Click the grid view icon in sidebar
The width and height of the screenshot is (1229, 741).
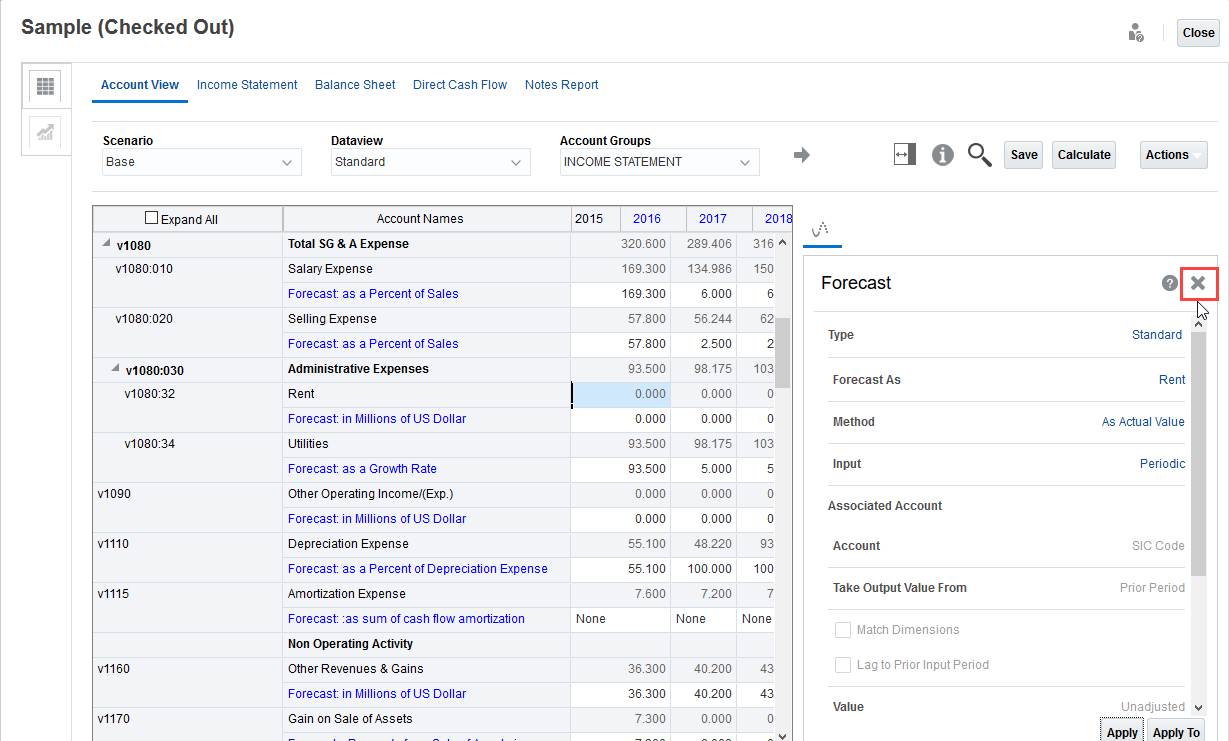(45, 86)
